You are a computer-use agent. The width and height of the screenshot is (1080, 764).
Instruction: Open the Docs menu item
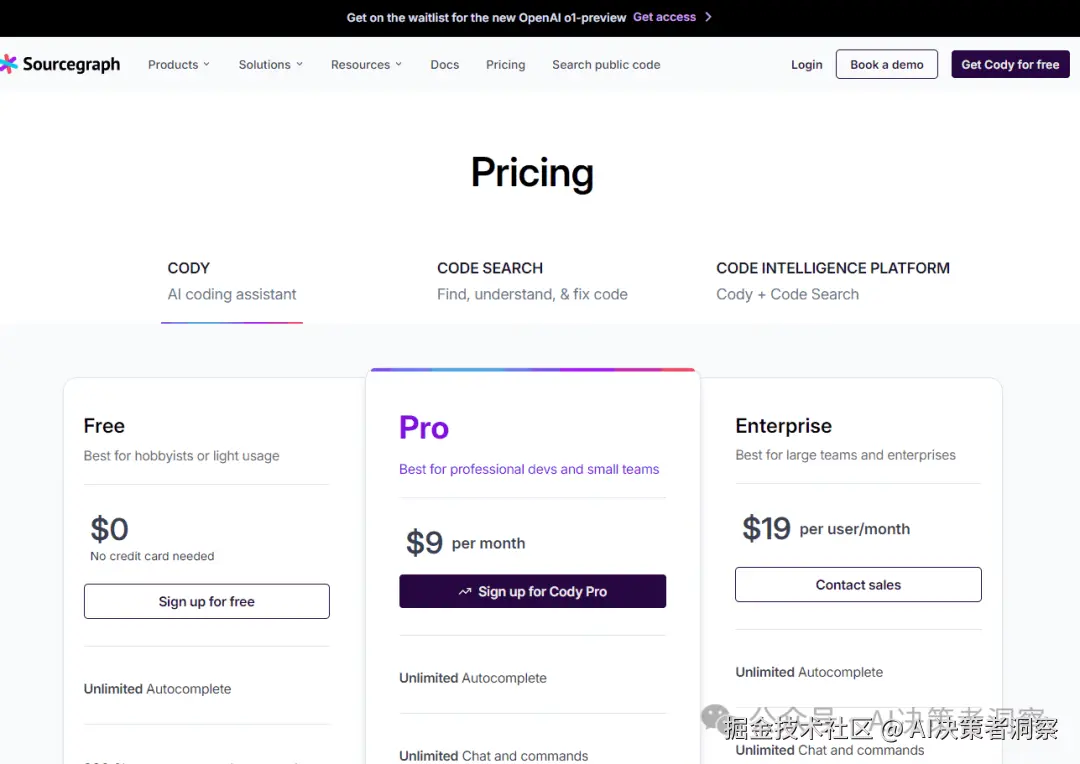pos(445,64)
